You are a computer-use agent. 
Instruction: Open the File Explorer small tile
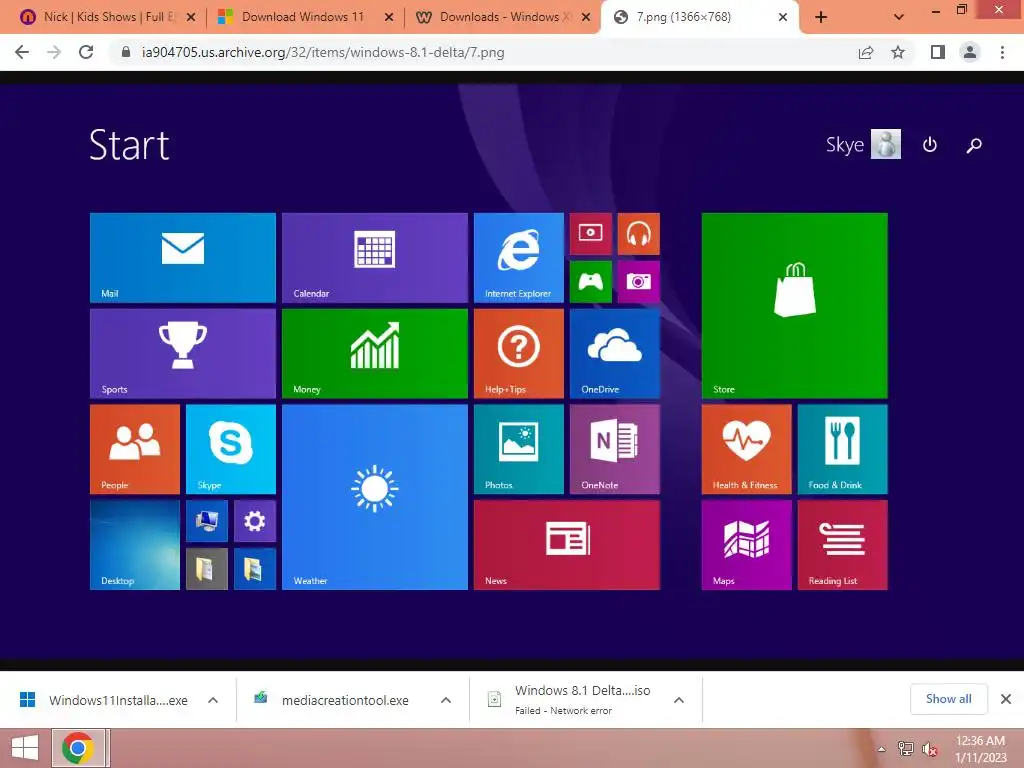click(255, 569)
